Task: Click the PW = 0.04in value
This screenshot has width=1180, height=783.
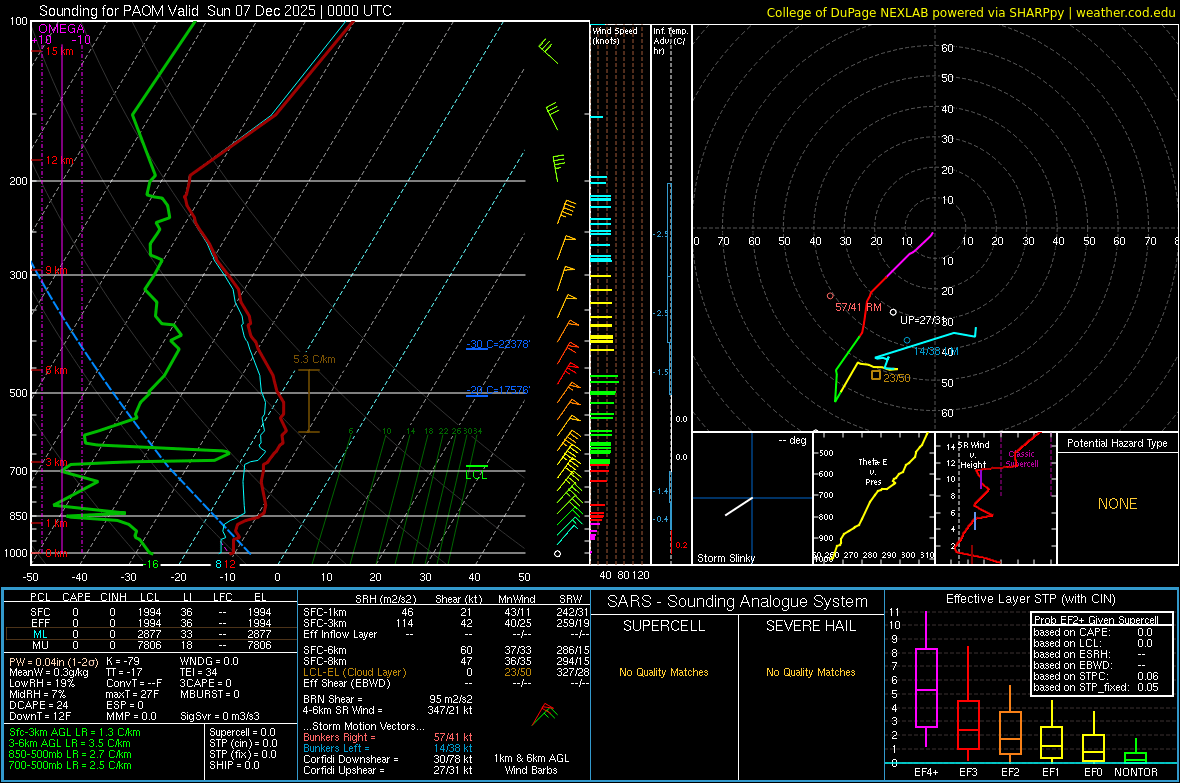Action: tap(52, 661)
